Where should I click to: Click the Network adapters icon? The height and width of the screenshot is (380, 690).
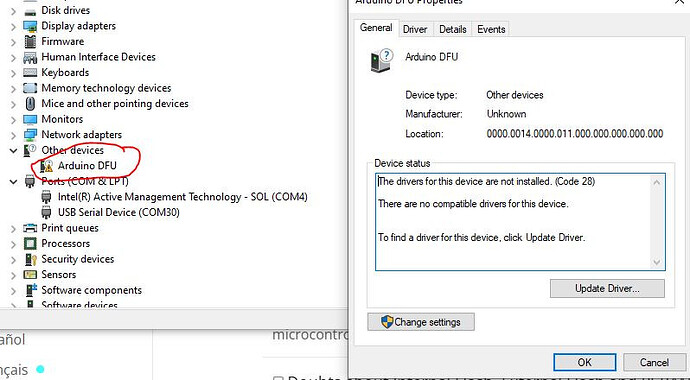click(30, 135)
